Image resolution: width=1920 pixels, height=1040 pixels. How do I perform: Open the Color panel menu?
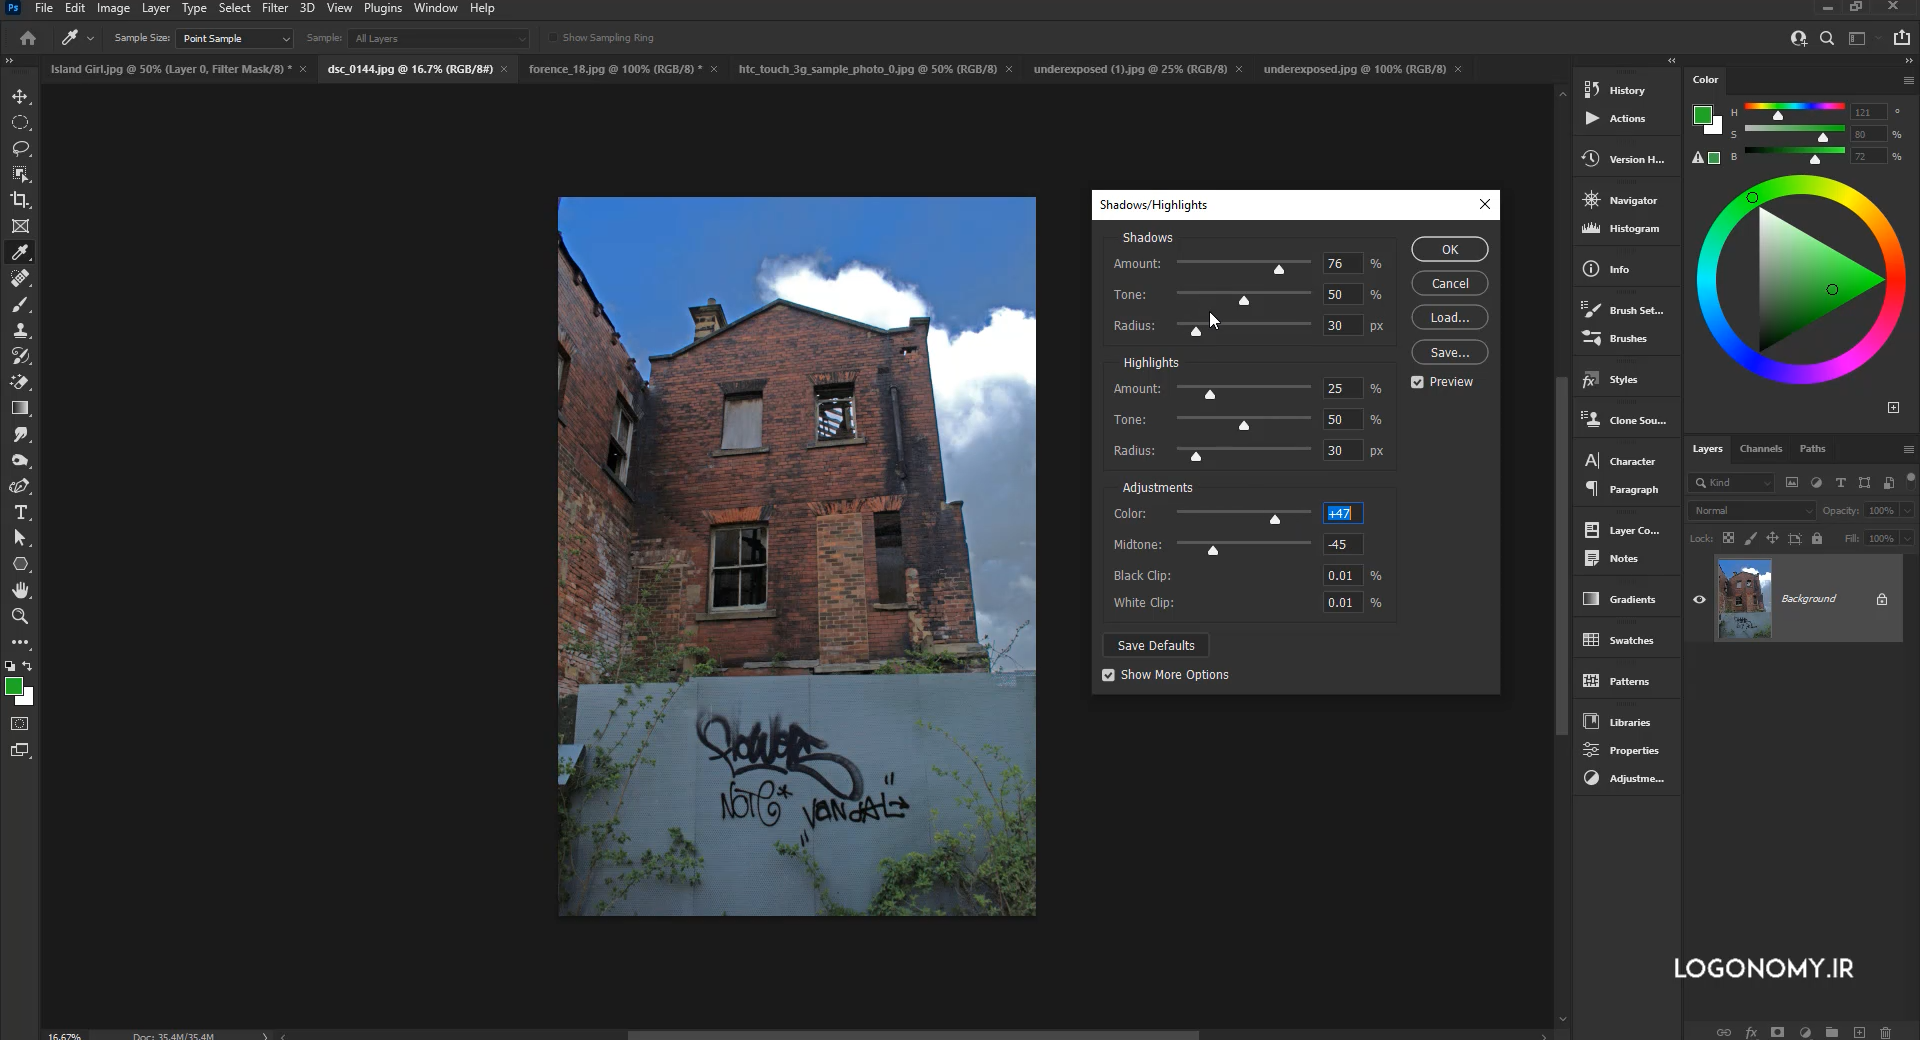(x=1908, y=80)
